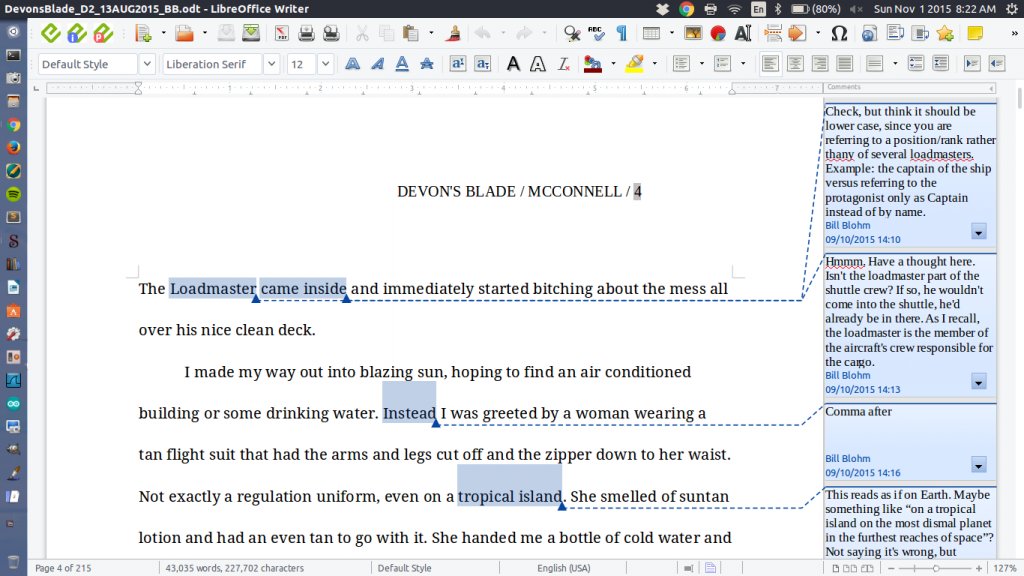Open the Default Style paragraph dropdown

(146, 63)
